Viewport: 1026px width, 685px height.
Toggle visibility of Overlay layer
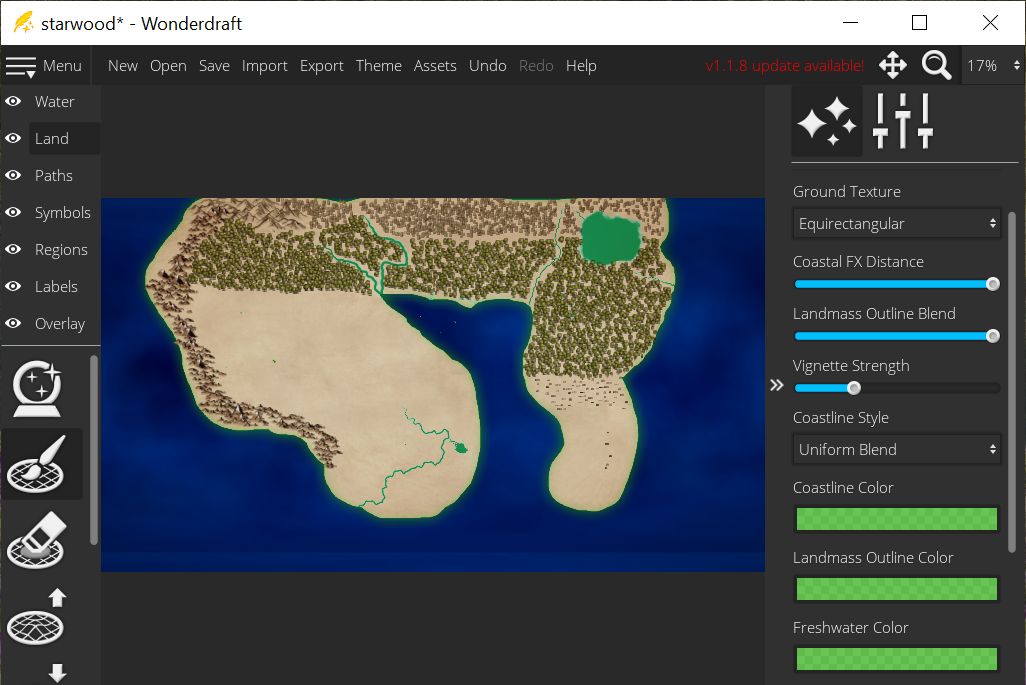point(14,324)
